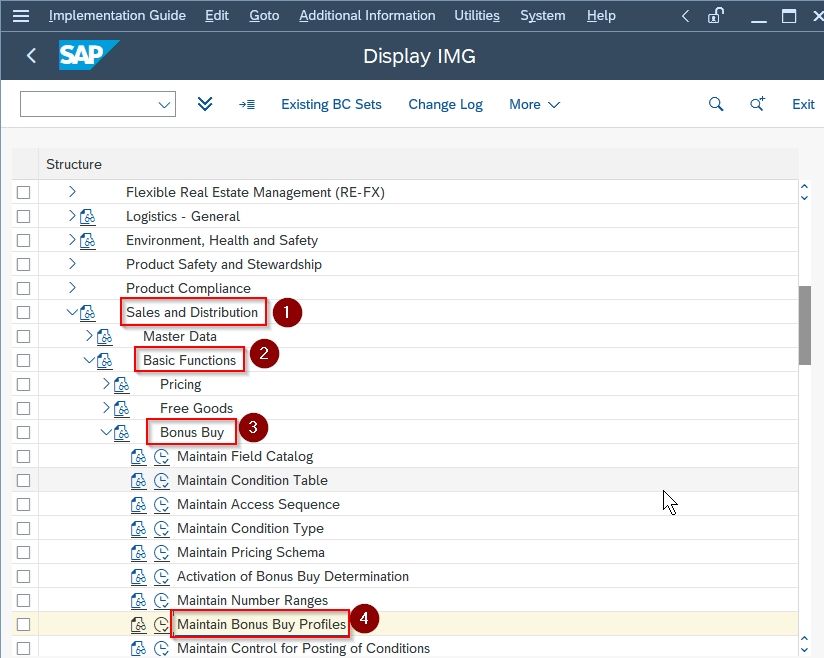824x658 pixels.
Task: Click the Change Log button
Action: coord(445,105)
